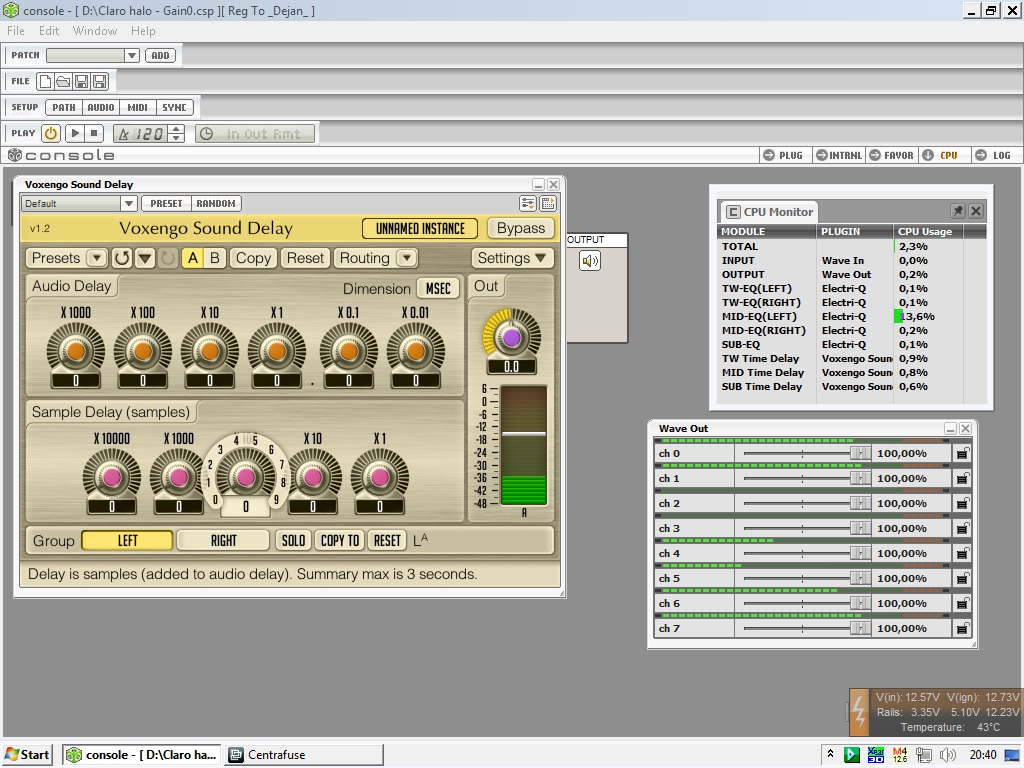Click the tempo stepper arrows next to 120
This screenshot has height=768, width=1024.
pos(176,134)
